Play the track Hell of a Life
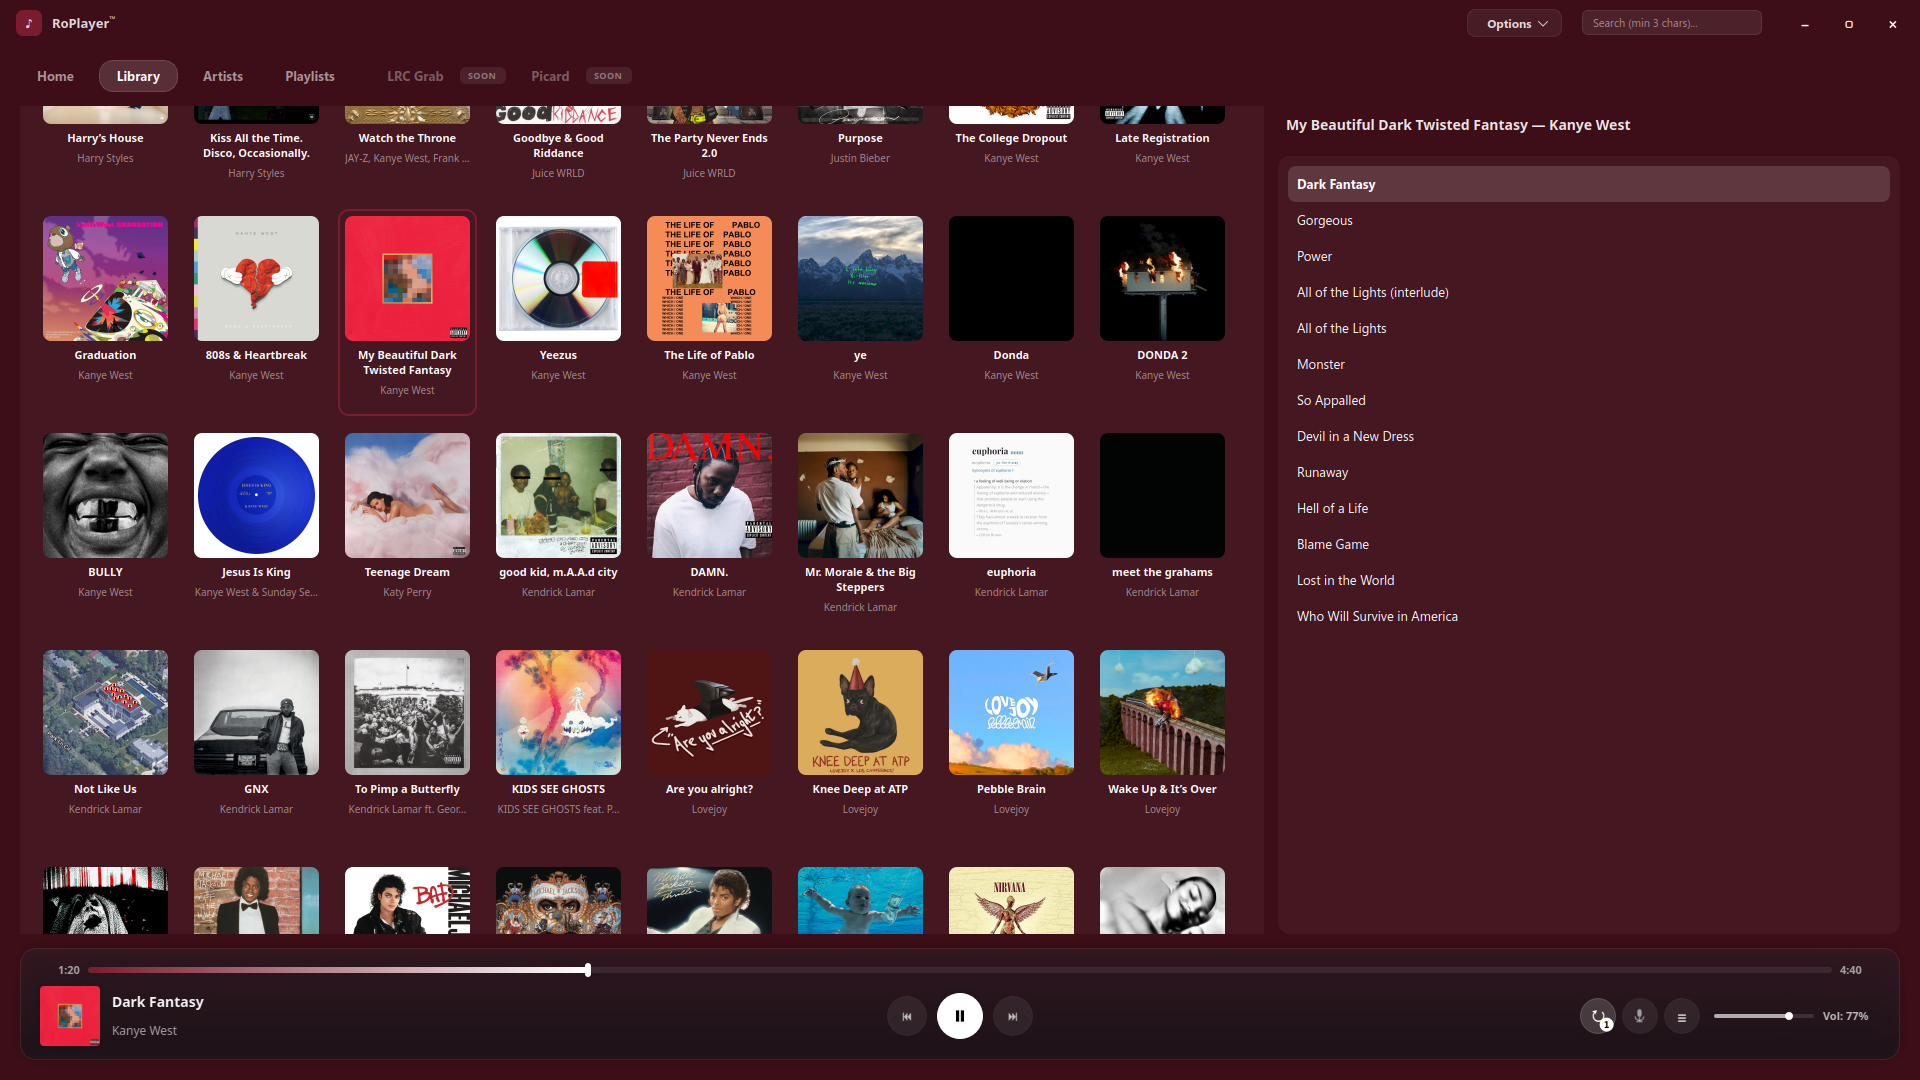The width and height of the screenshot is (1920, 1080). point(1588,508)
